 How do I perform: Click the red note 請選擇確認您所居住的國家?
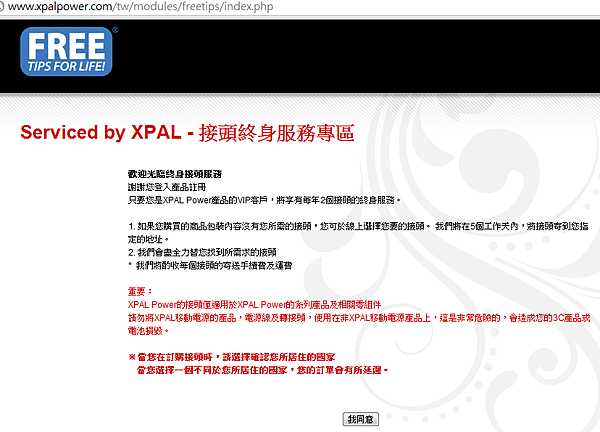click(232, 357)
